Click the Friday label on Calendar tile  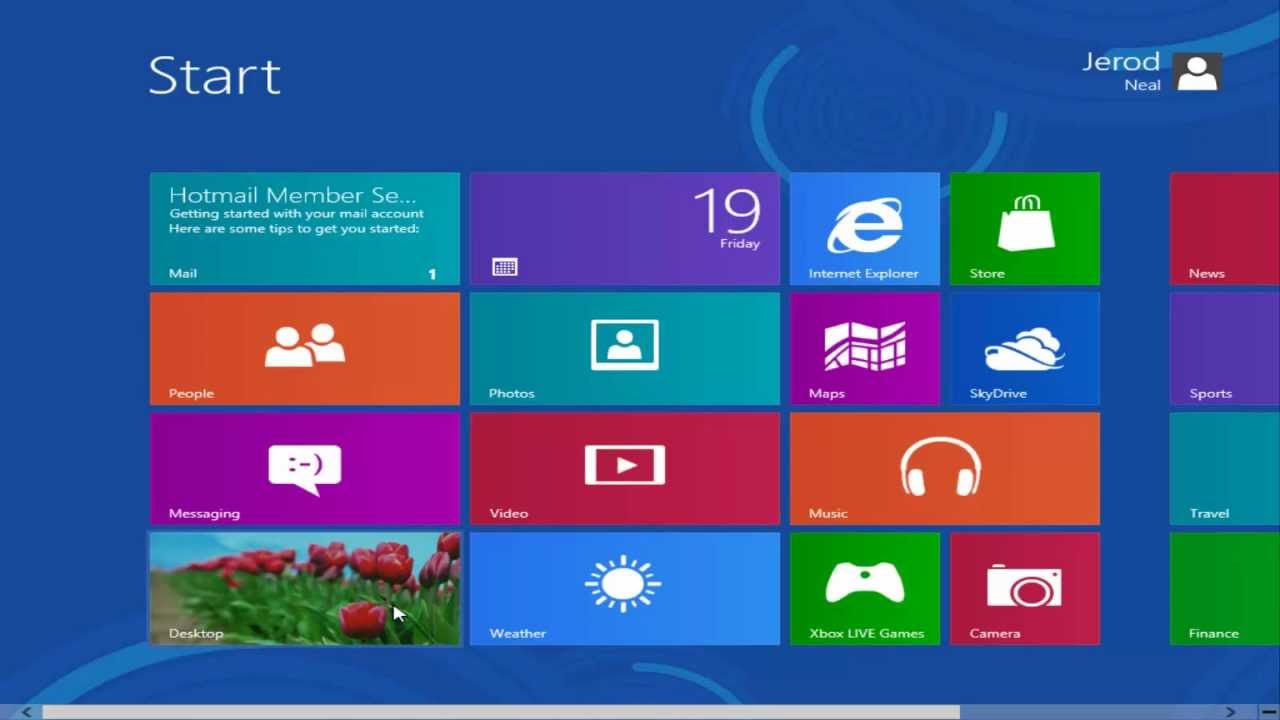point(740,243)
